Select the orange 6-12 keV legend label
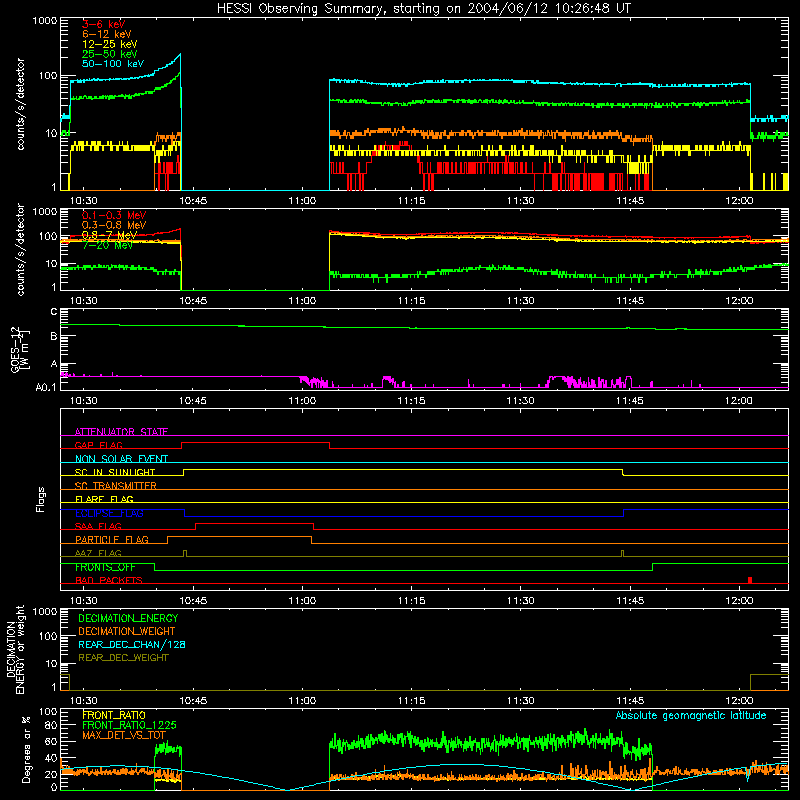Image resolution: width=800 pixels, height=800 pixels. click(x=107, y=34)
